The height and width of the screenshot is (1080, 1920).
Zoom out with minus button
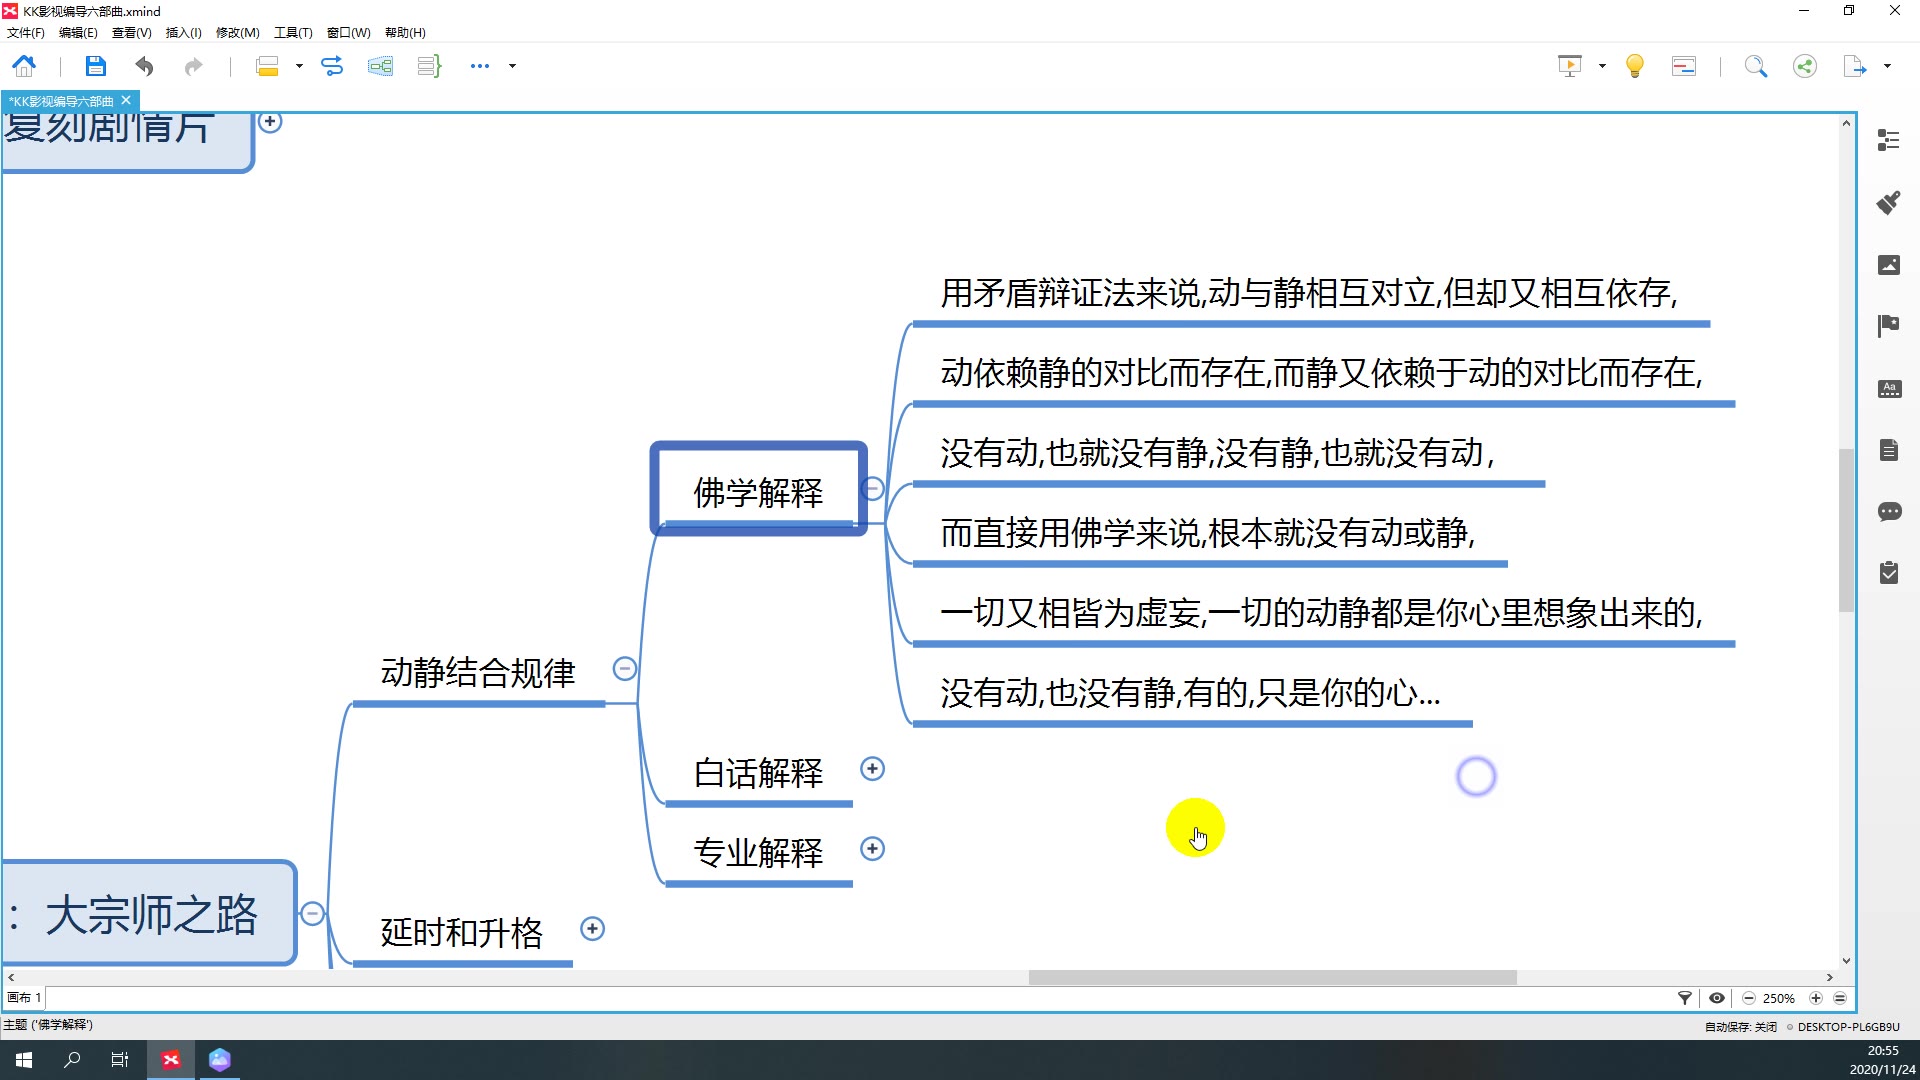(1749, 998)
